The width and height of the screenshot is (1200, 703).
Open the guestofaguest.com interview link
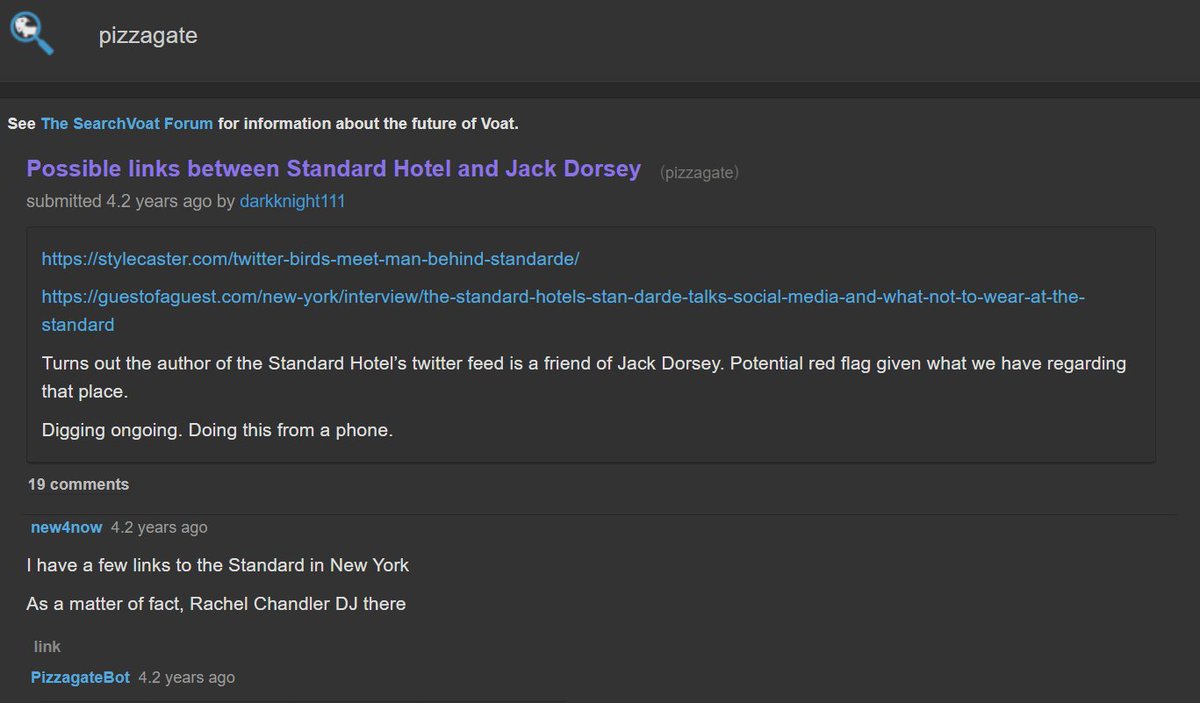(x=563, y=311)
